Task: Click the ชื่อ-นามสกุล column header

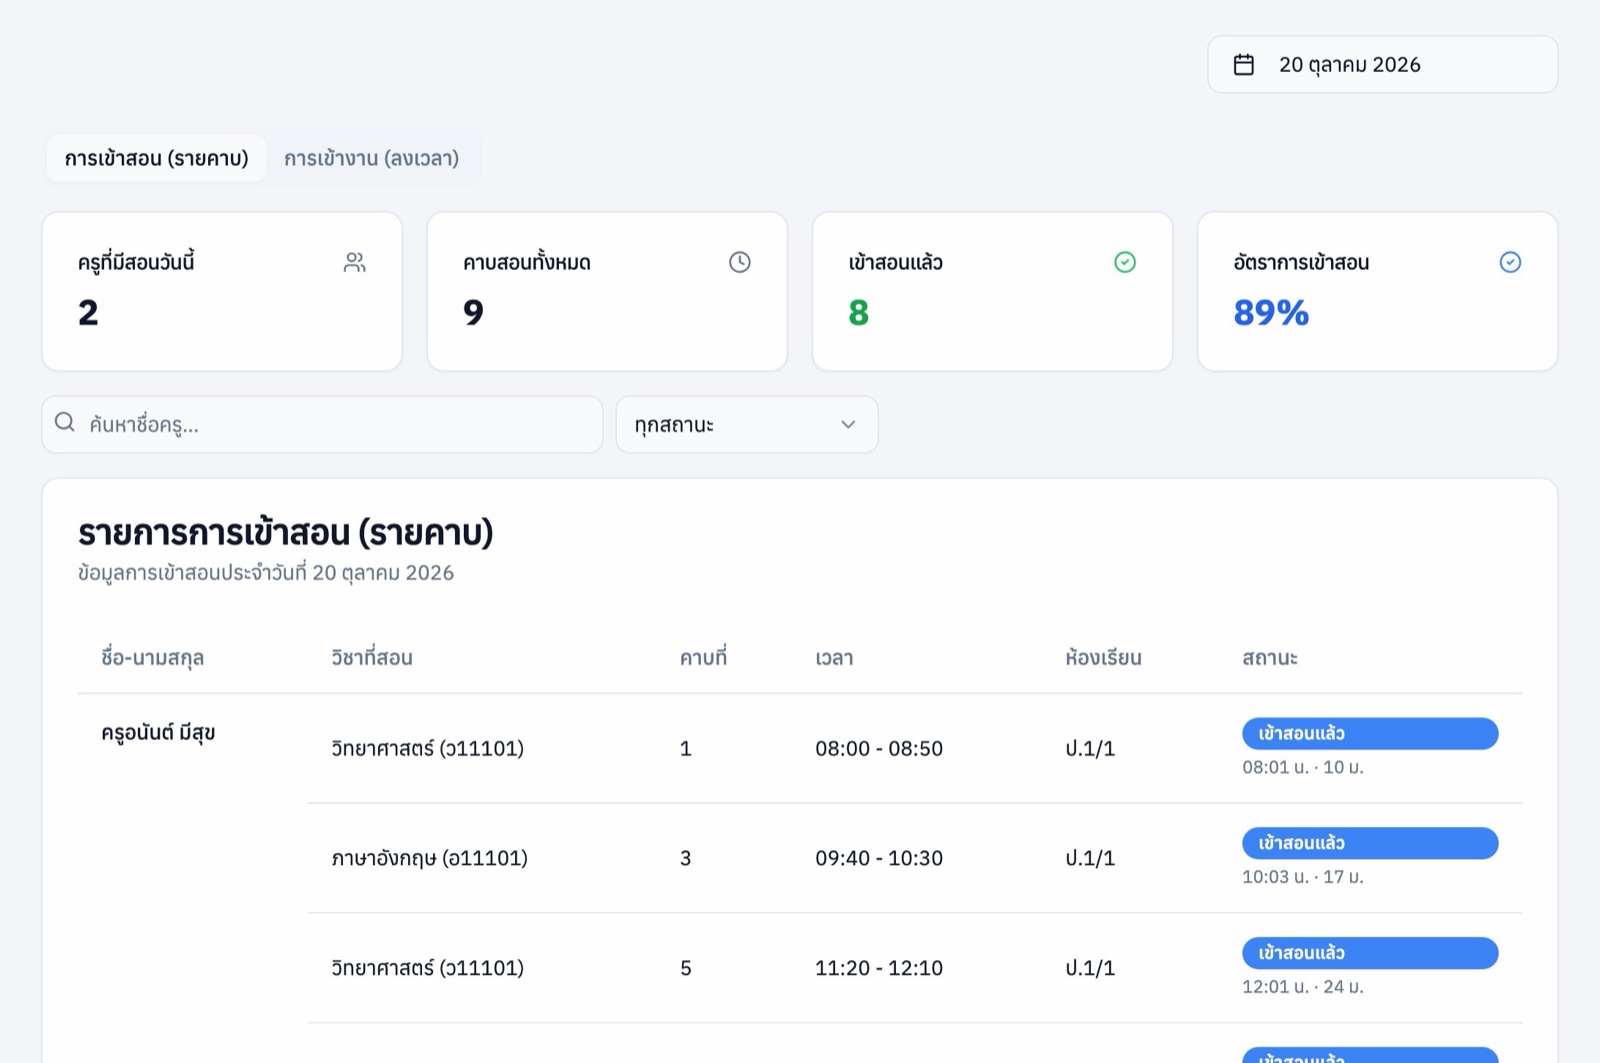Action: (x=152, y=657)
